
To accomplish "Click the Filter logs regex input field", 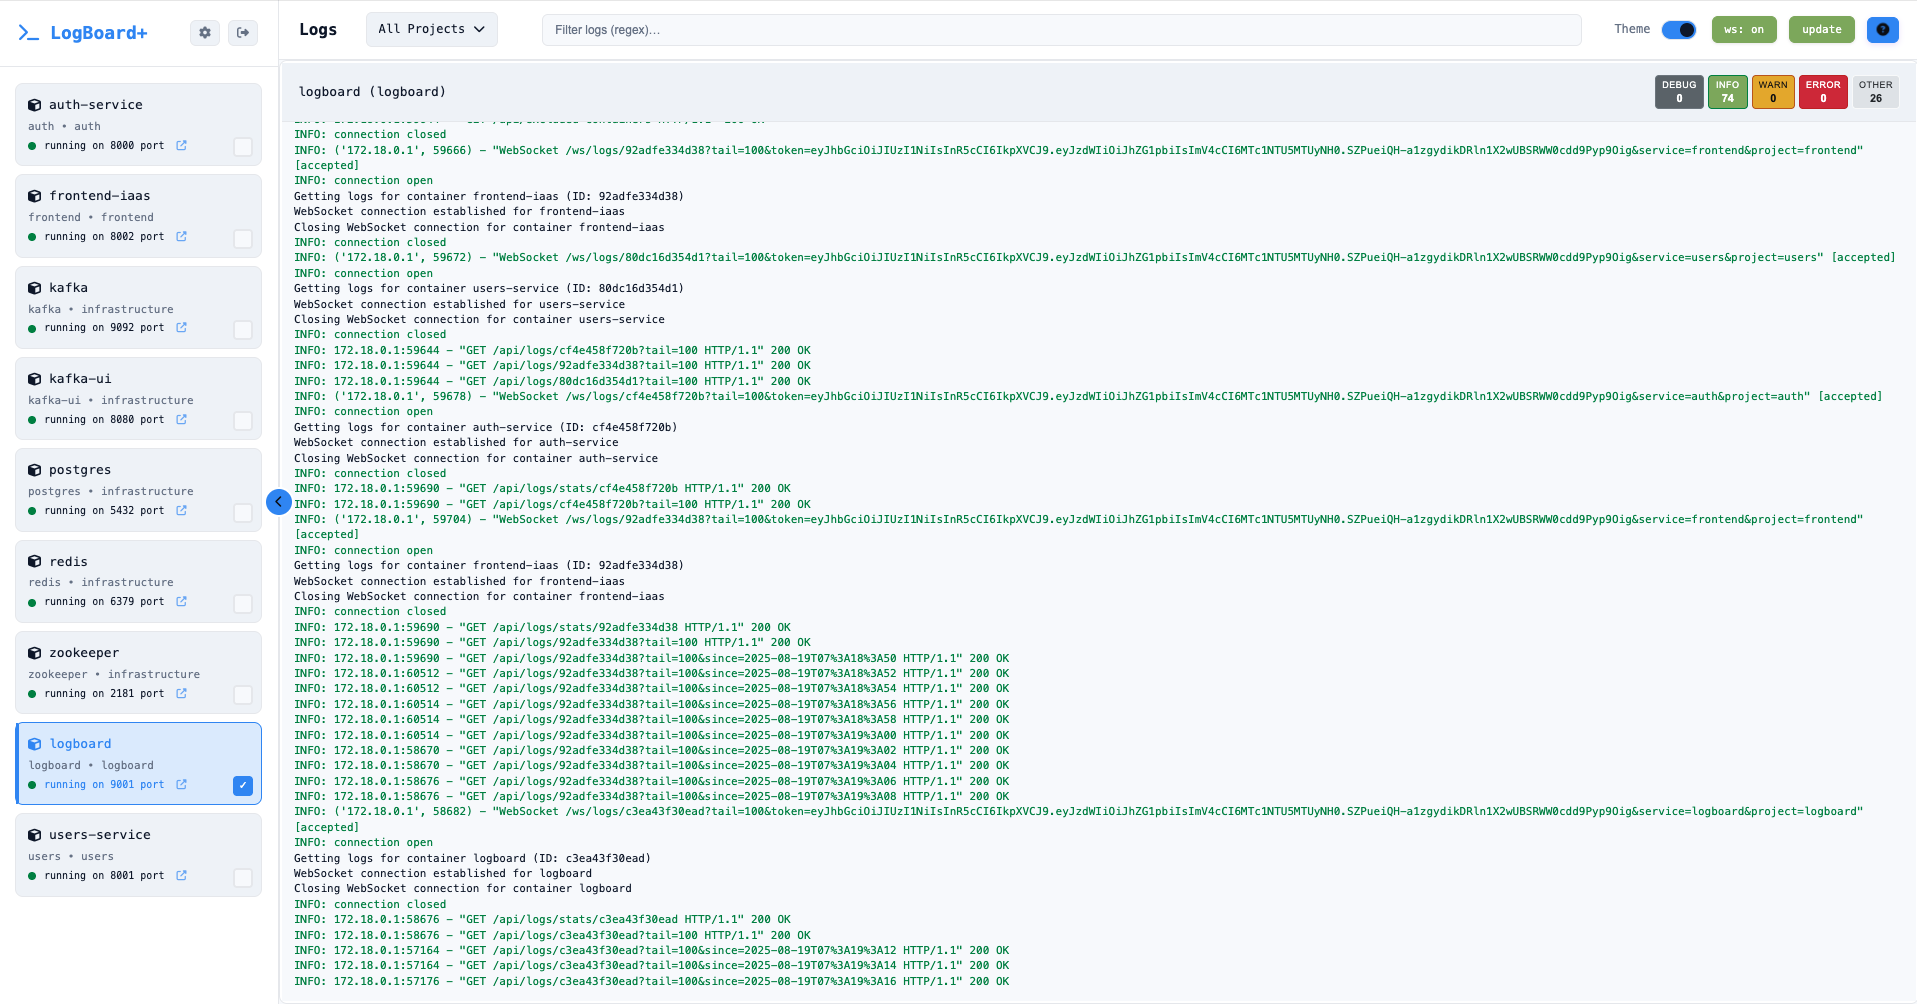I will pyautogui.click(x=1060, y=30).
